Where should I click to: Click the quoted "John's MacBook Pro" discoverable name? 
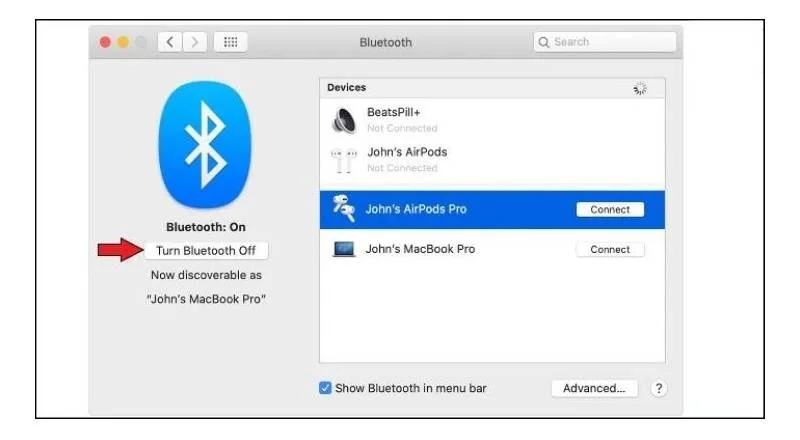(206, 299)
